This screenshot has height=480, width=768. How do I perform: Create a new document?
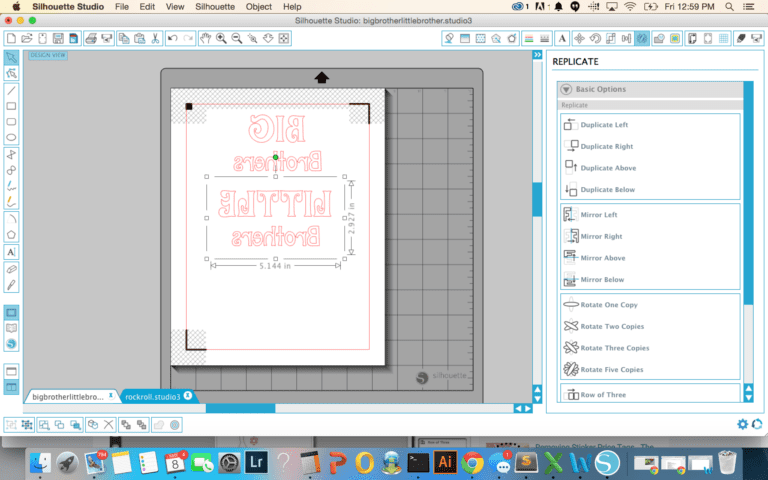11,38
